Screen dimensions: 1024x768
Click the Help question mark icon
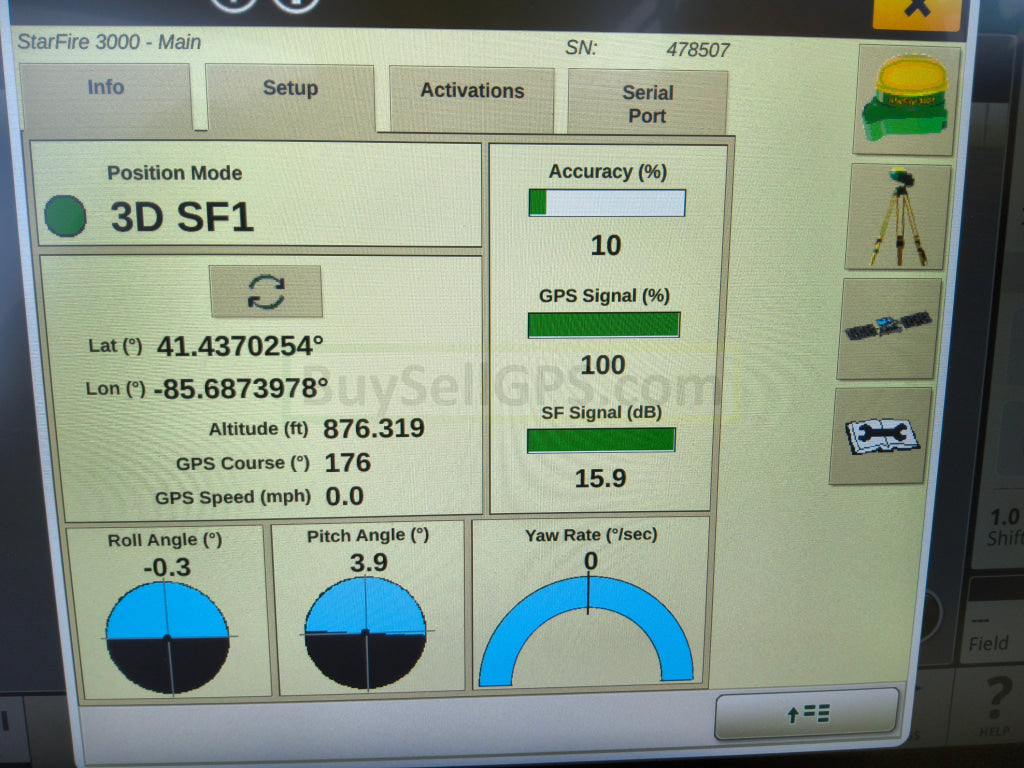[997, 697]
